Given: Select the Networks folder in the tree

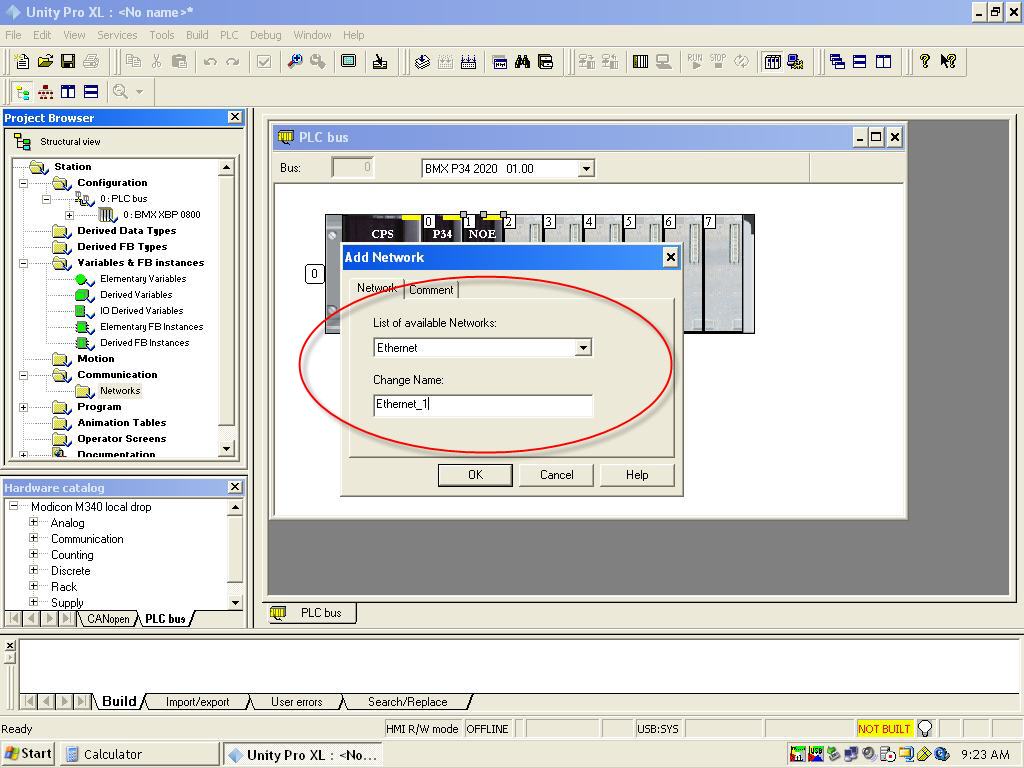Looking at the screenshot, I should click(120, 391).
